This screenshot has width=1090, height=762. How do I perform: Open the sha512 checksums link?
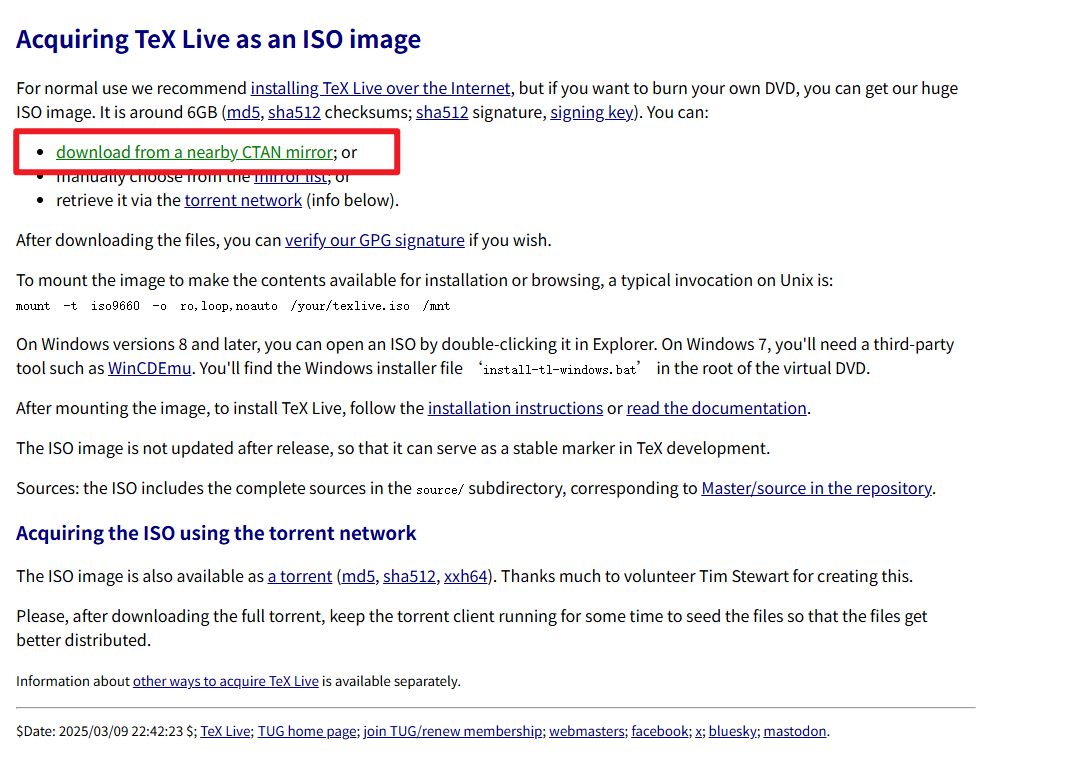(294, 112)
